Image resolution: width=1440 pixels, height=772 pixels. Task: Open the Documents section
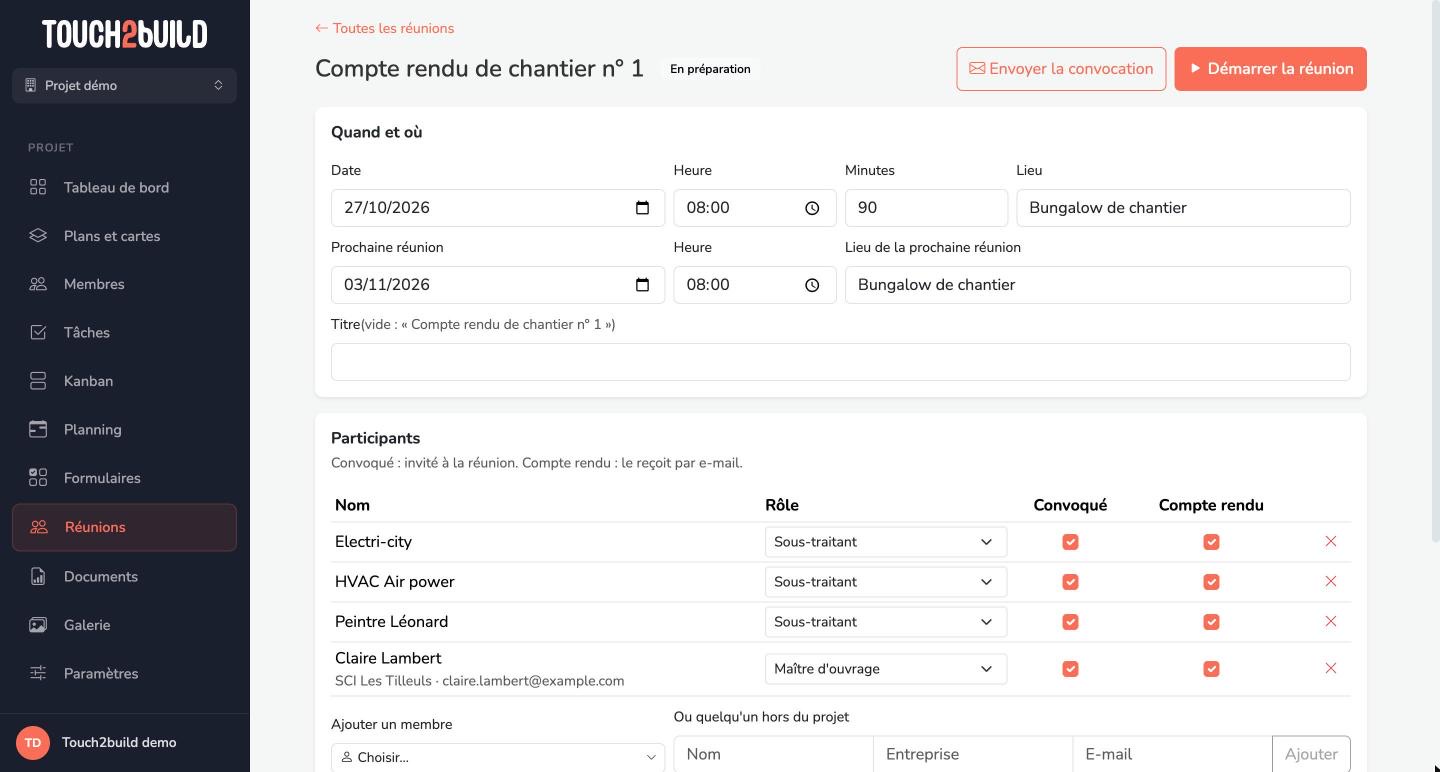tap(124, 576)
